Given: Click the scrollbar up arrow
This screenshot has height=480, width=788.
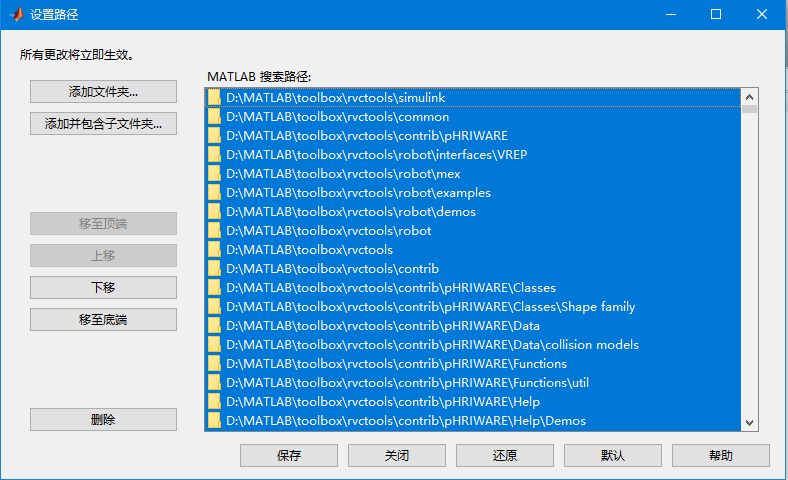Looking at the screenshot, I should pos(749,97).
